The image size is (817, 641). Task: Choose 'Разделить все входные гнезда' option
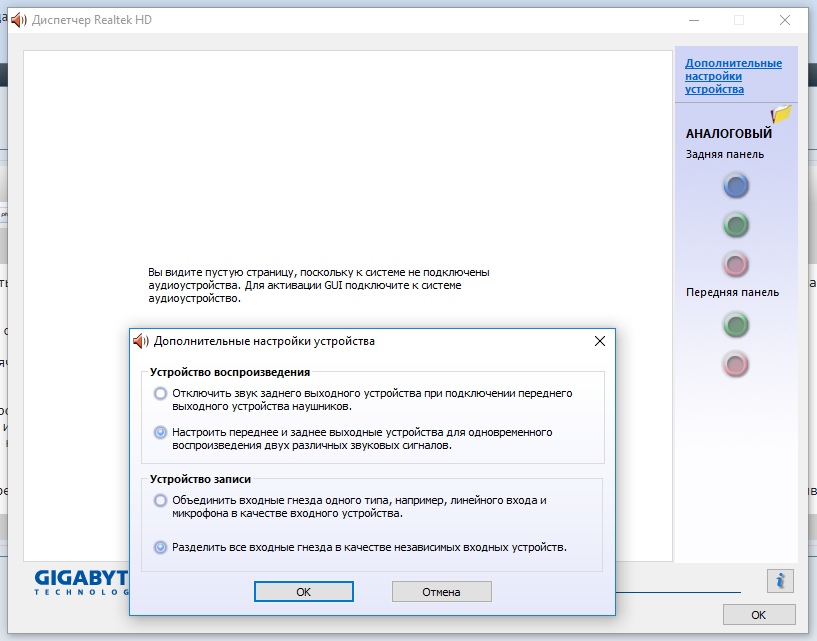point(161,547)
